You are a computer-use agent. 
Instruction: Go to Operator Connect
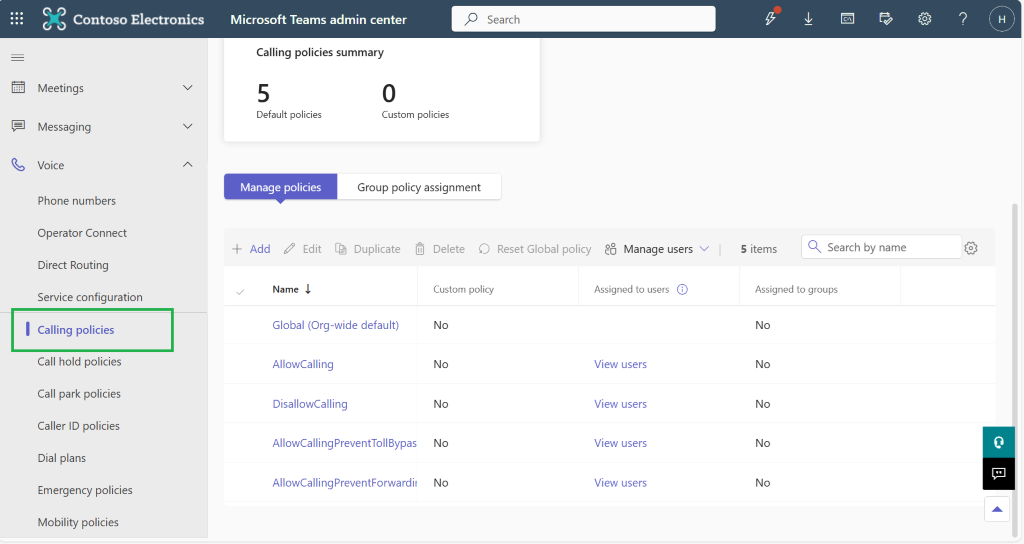pyautogui.click(x=82, y=232)
